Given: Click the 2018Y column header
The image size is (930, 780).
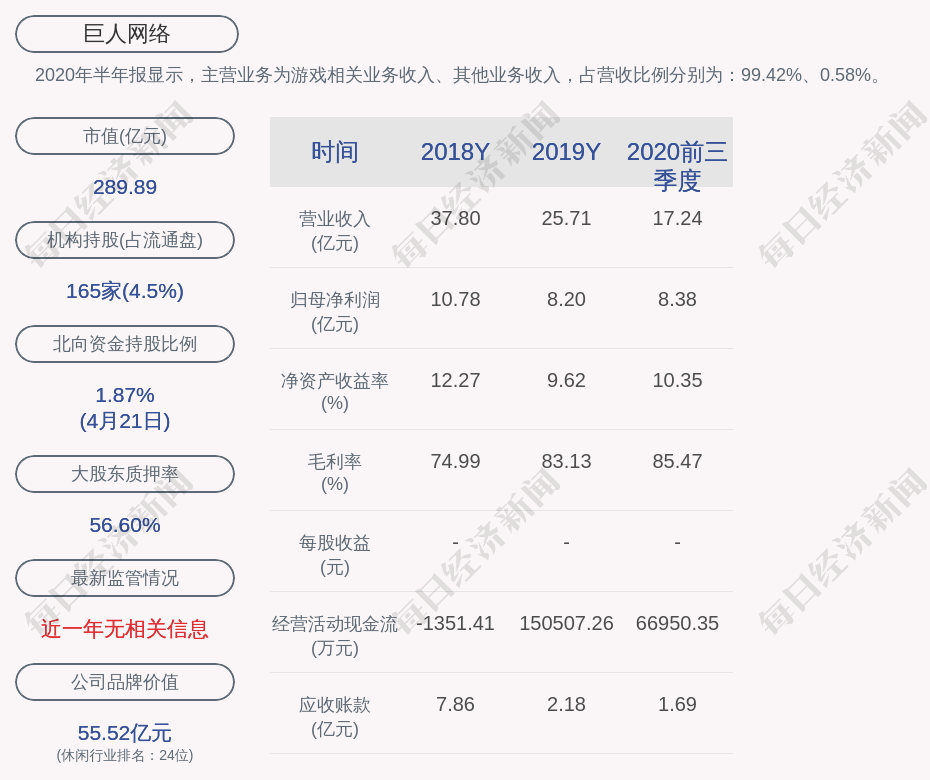Looking at the screenshot, I should point(455,152).
